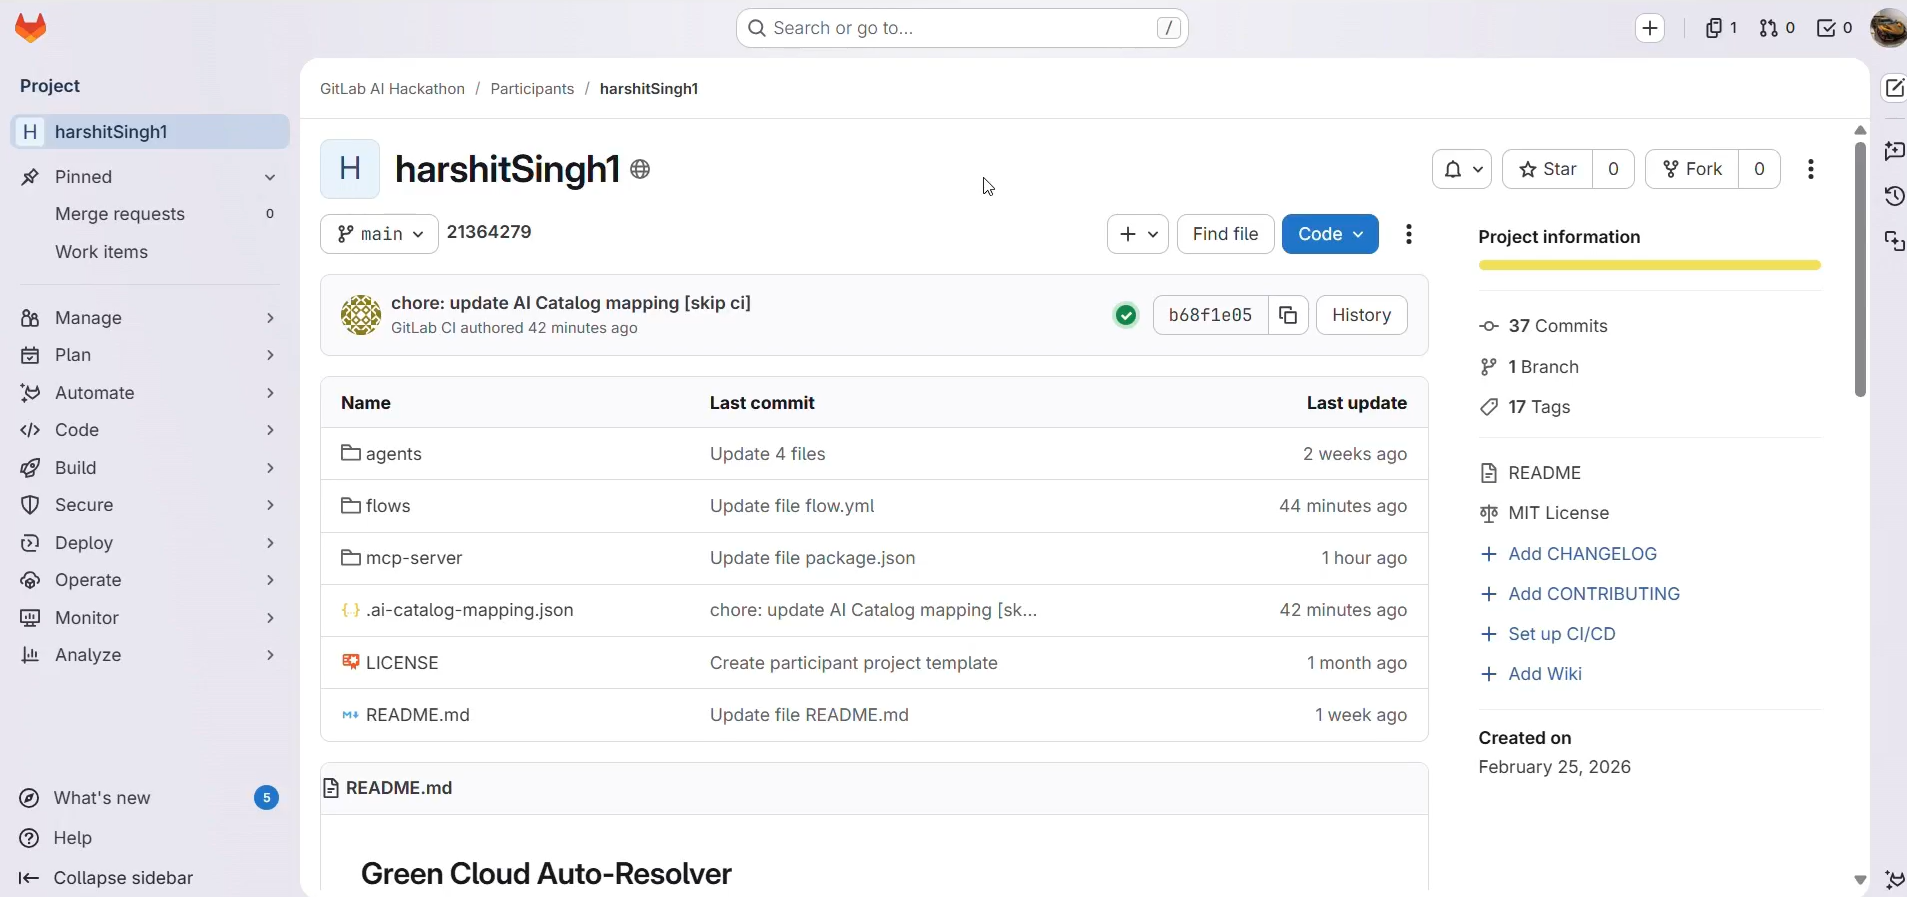1907x897 pixels.
Task: Open the Duo icon at the bottom of the right rail
Action: point(1894,879)
